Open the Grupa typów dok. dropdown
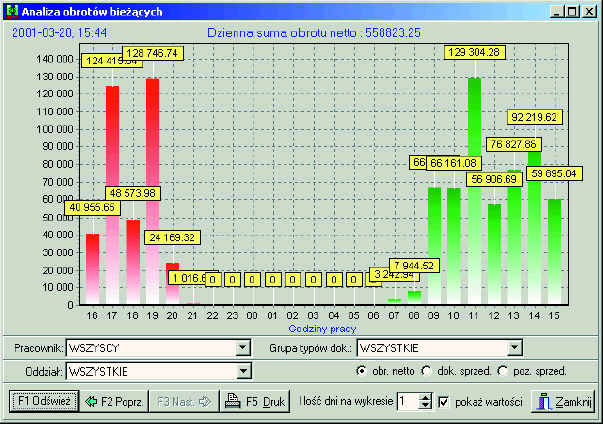Screen dimensions: 603x424 pyautogui.click(x=515, y=348)
